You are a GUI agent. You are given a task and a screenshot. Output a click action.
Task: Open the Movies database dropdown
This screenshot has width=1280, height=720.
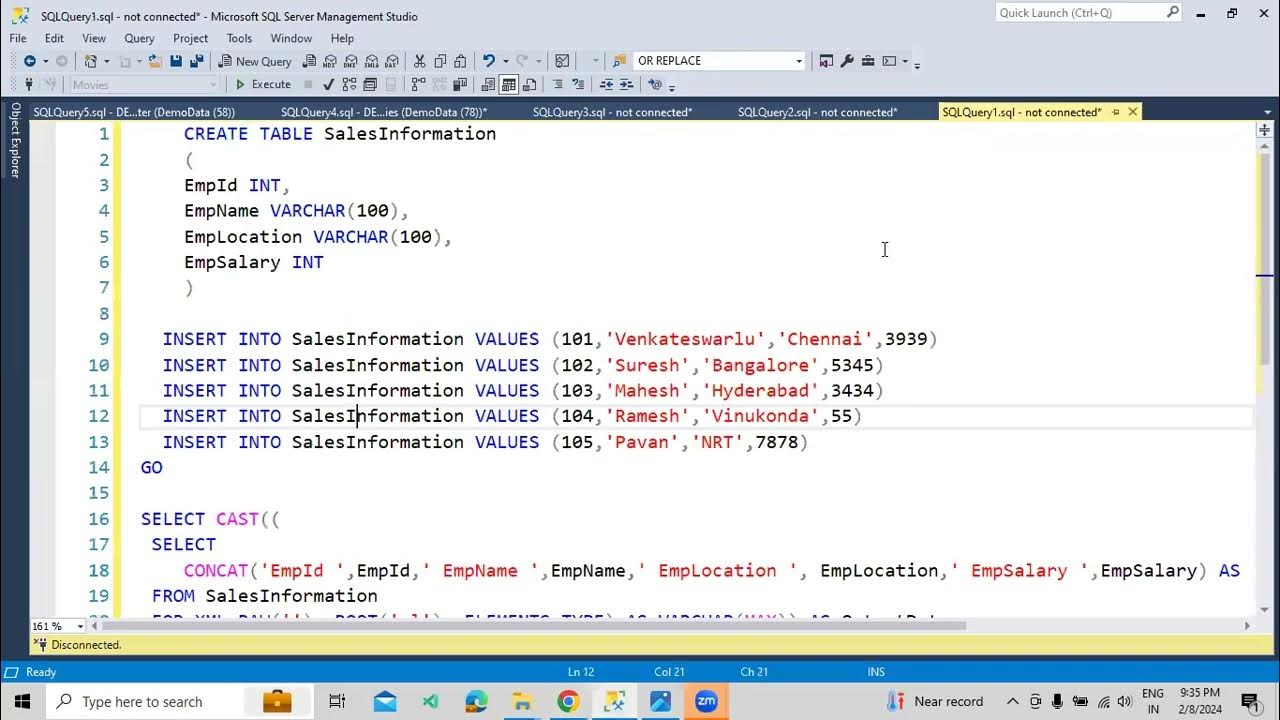144,84
